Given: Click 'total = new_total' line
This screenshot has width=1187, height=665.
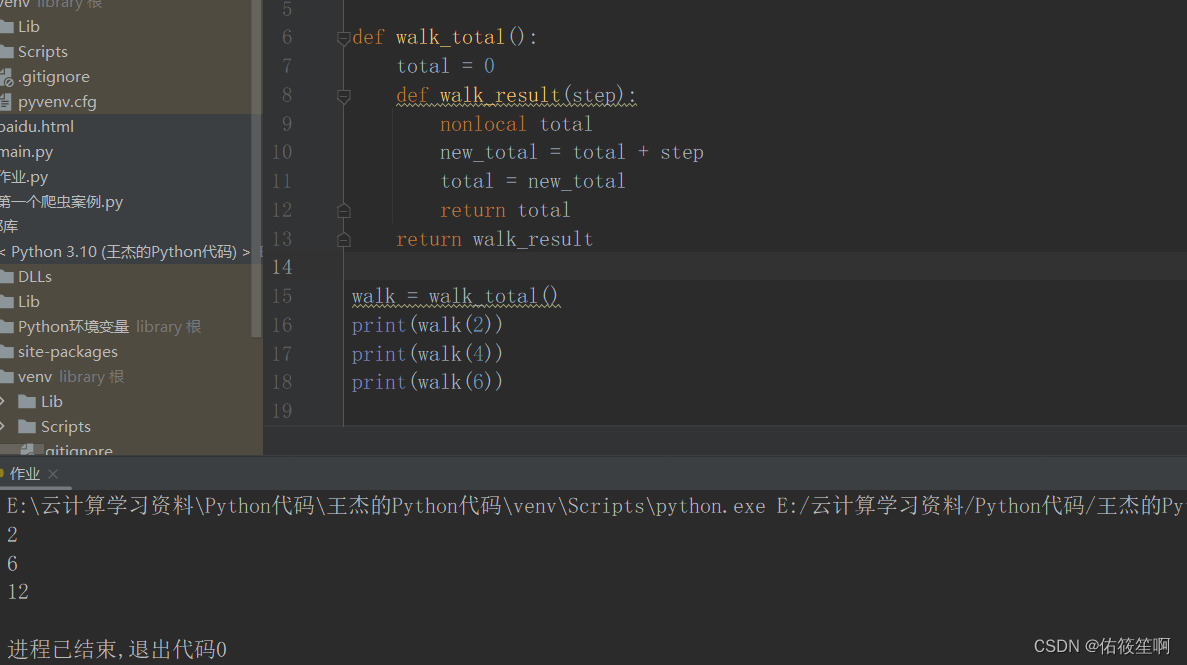Looking at the screenshot, I should [533, 182].
